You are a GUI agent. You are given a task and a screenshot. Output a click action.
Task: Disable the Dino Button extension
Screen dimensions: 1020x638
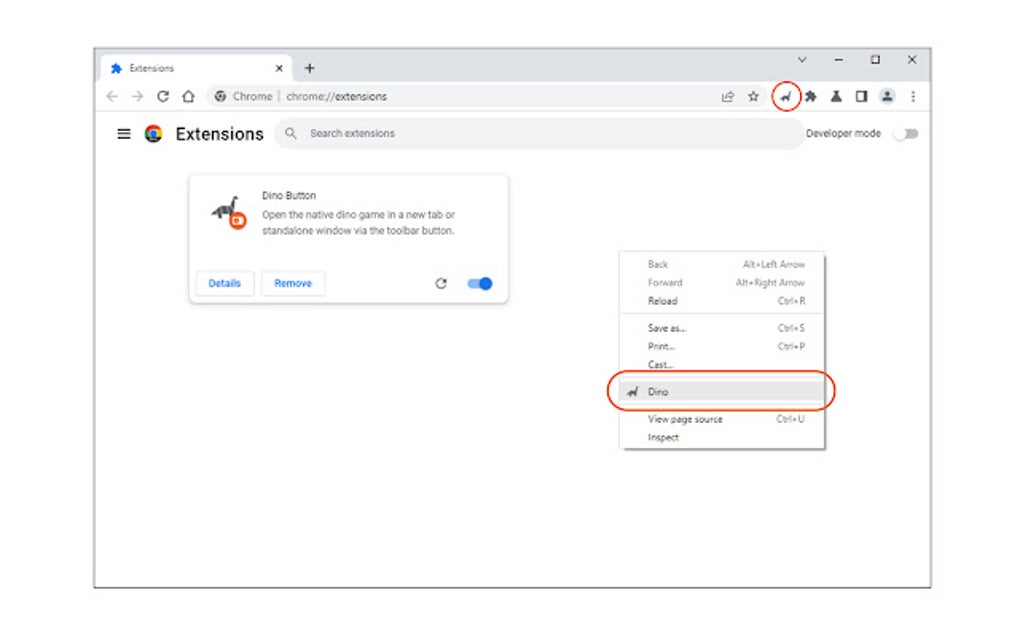pos(477,284)
